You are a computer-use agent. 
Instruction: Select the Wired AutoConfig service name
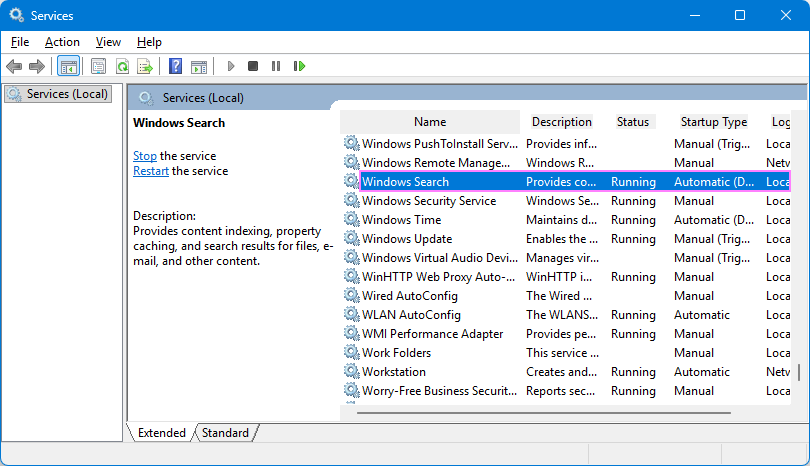pos(410,296)
